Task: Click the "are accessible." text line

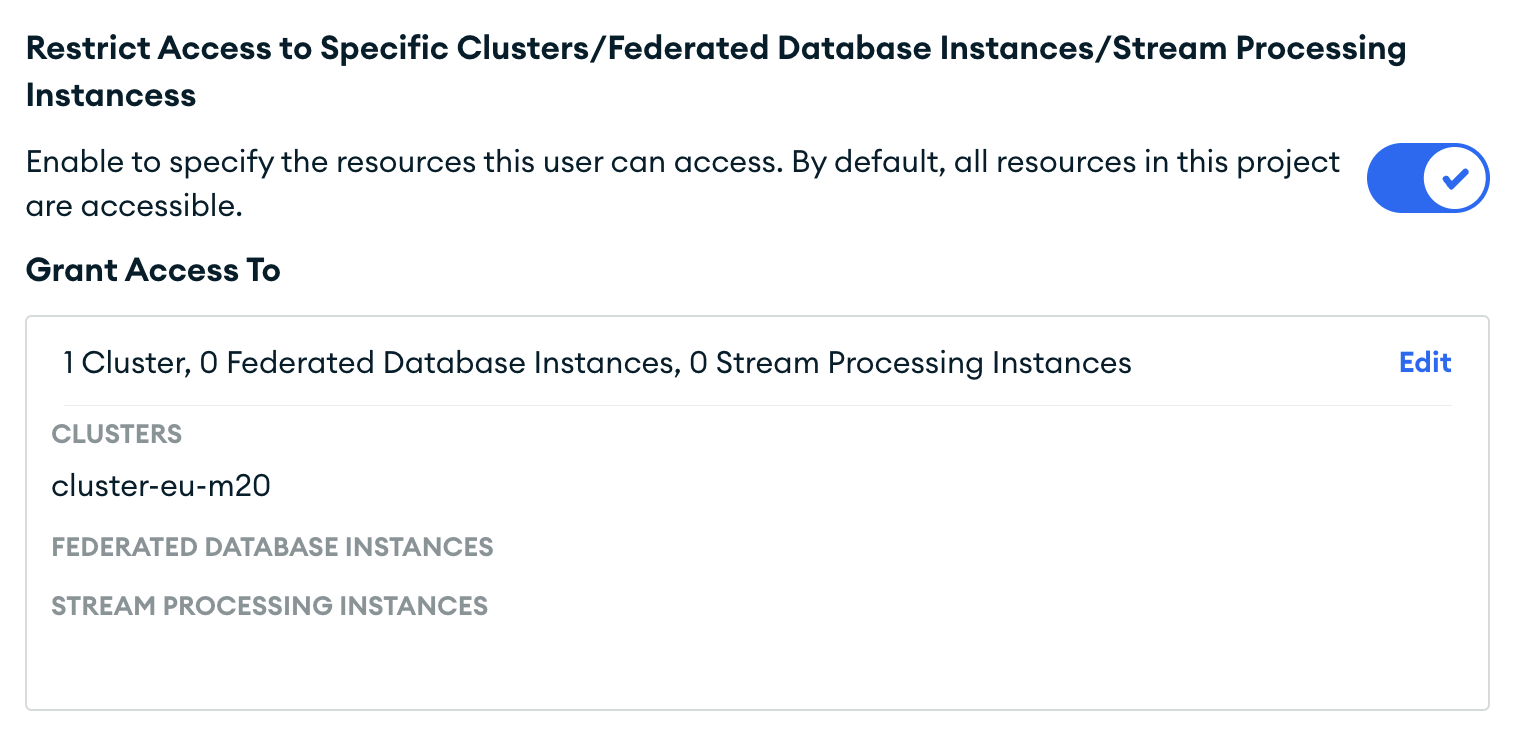Action: (x=134, y=207)
